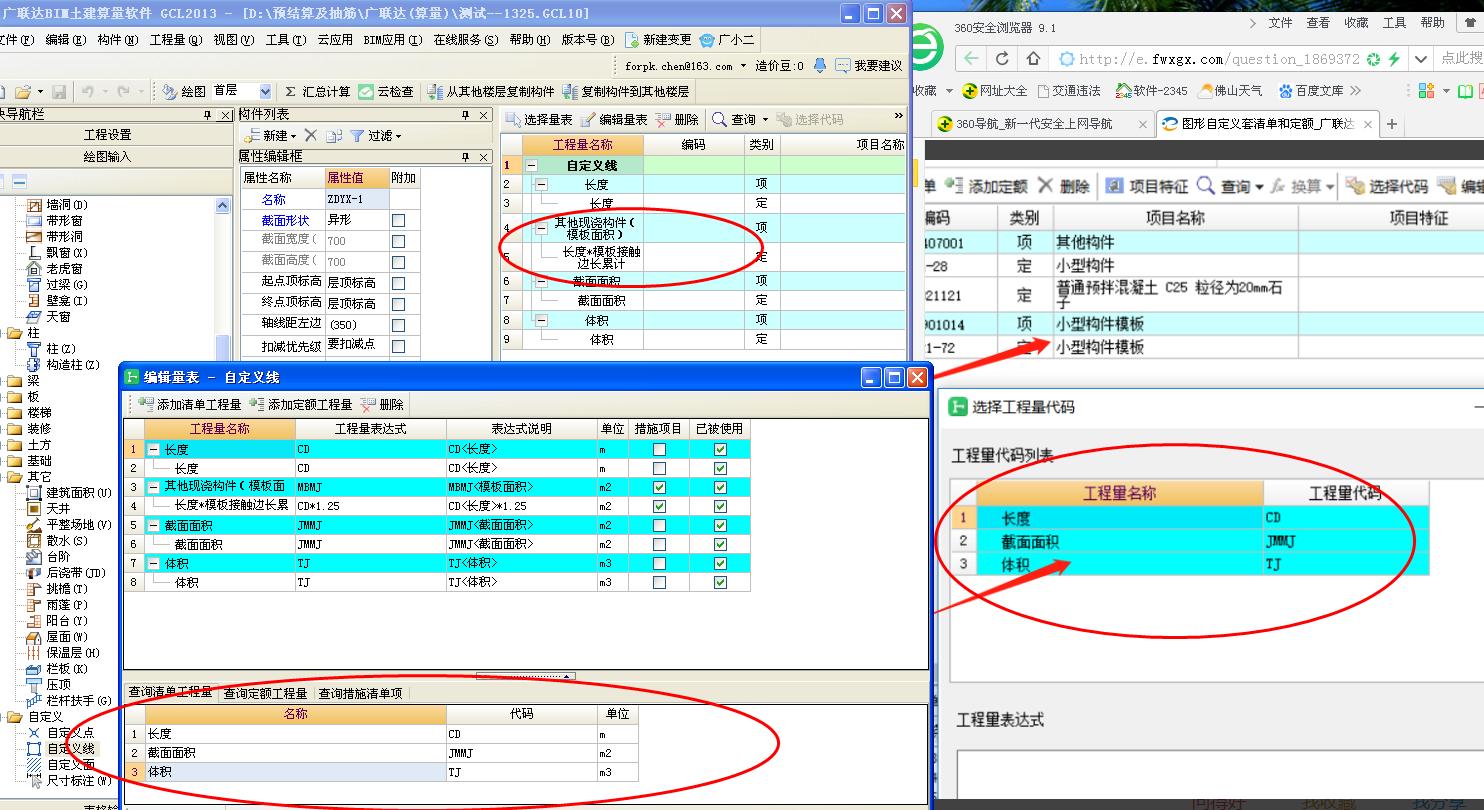Collapse 长度 group in 编辑量表 row 1
1484x810 pixels.
point(154,450)
